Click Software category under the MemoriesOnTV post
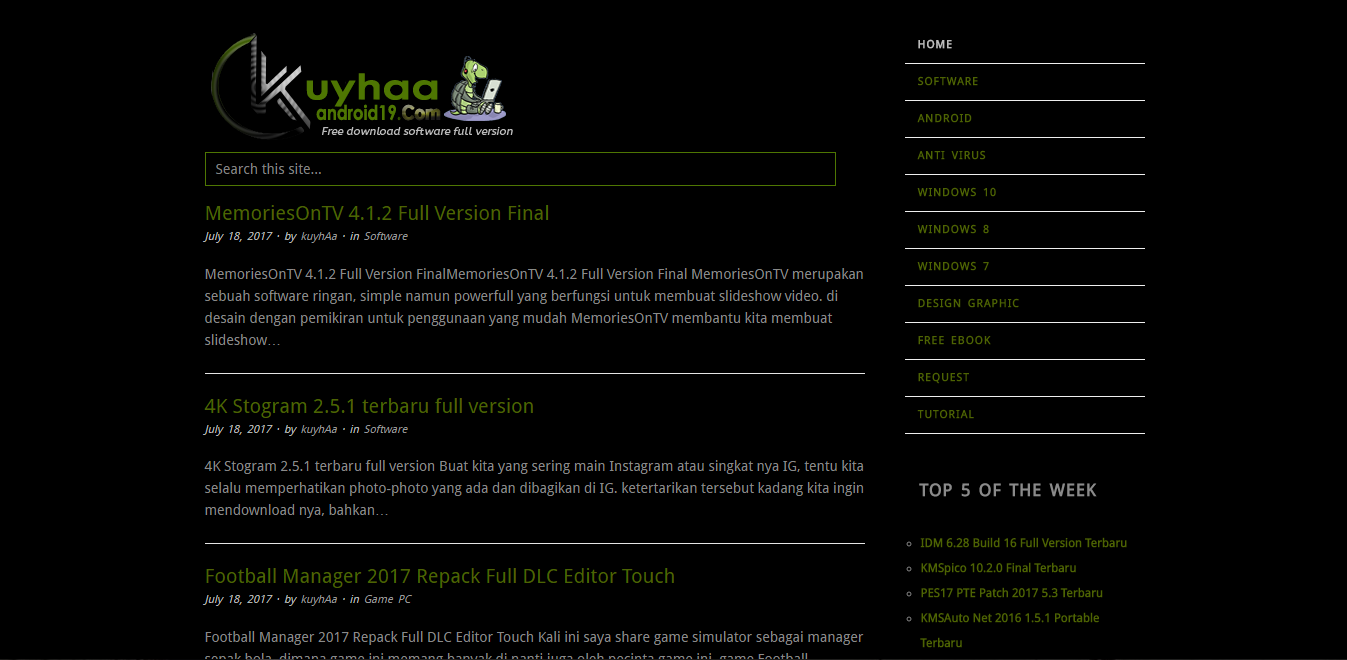 [x=386, y=237]
